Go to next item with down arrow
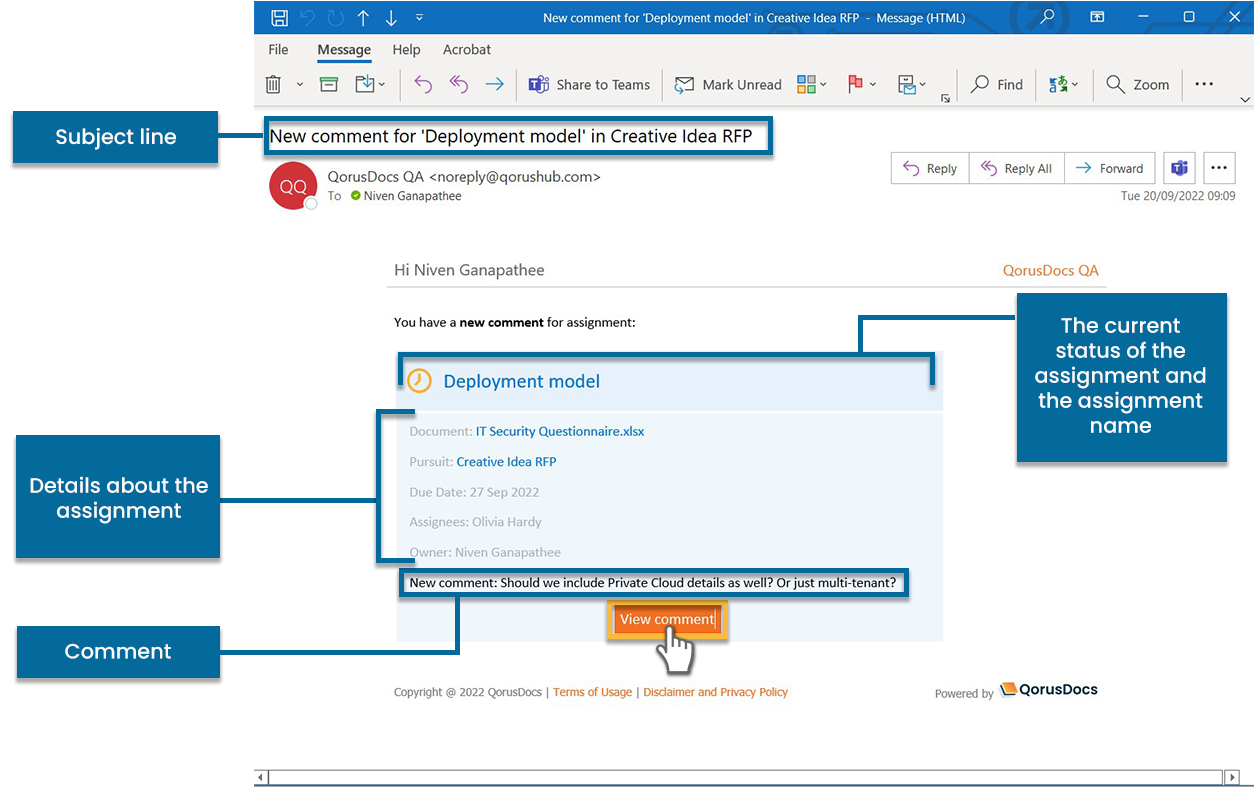This screenshot has height=788, width=1254. [x=391, y=17]
